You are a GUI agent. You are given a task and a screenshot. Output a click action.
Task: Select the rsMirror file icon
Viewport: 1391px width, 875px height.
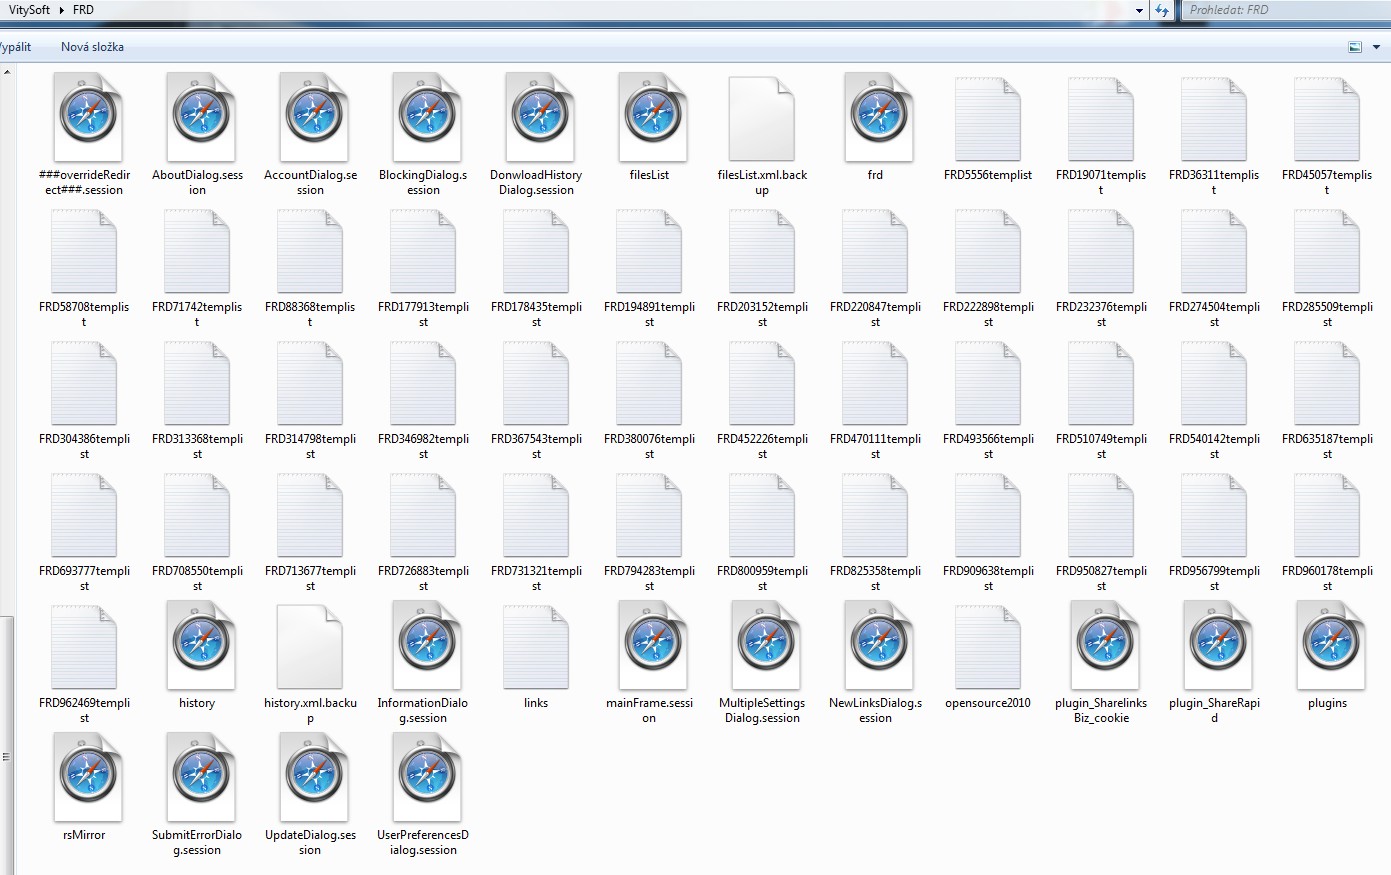85,777
